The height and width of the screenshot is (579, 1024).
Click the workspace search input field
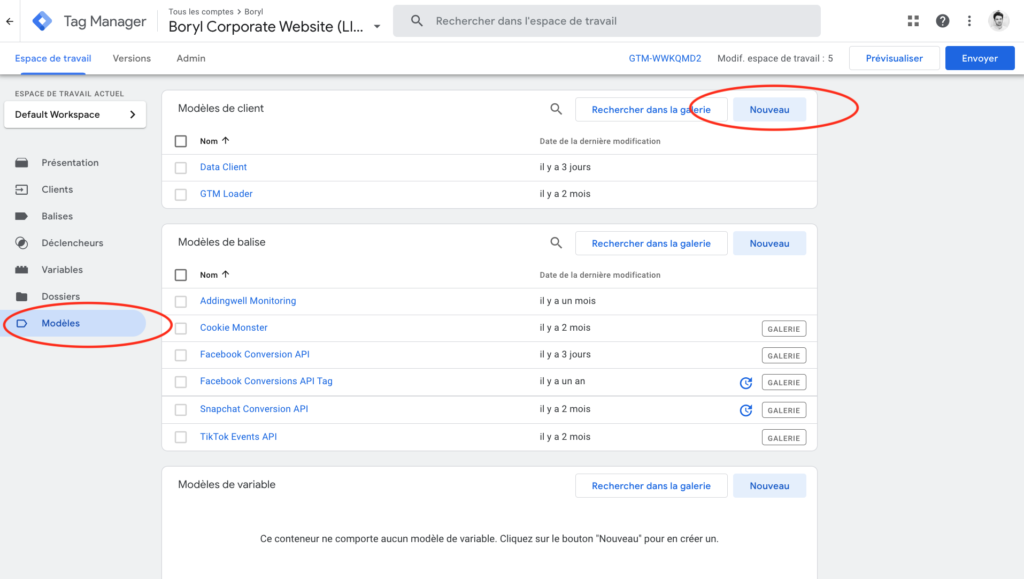[607, 21]
